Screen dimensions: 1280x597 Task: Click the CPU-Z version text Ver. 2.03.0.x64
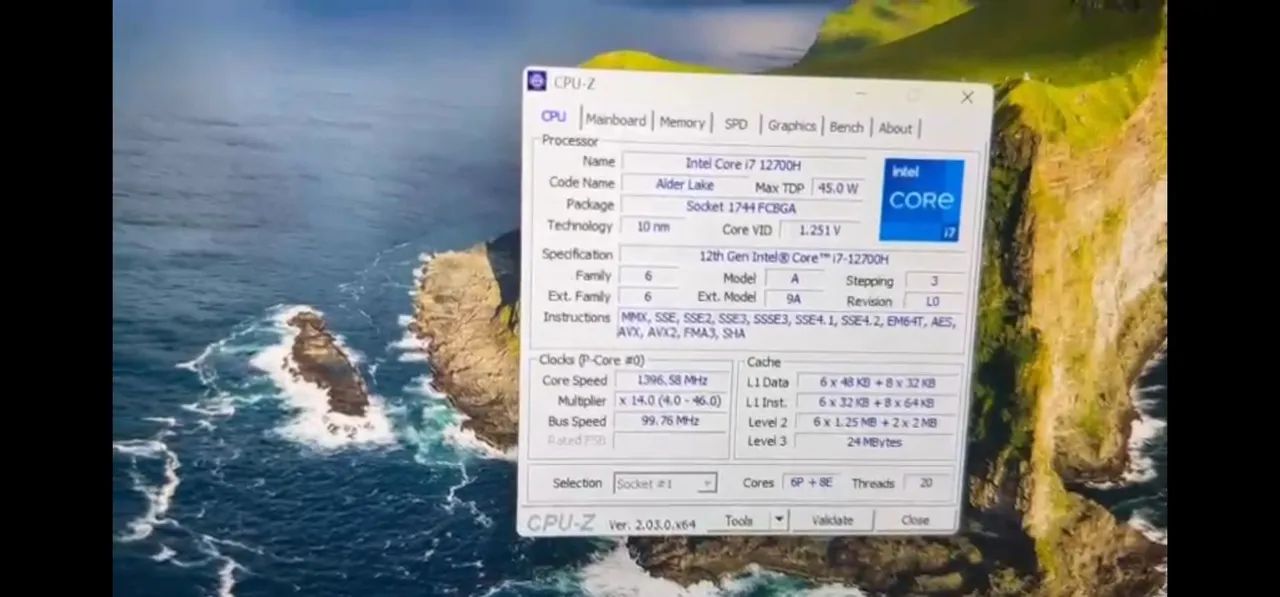click(652, 524)
